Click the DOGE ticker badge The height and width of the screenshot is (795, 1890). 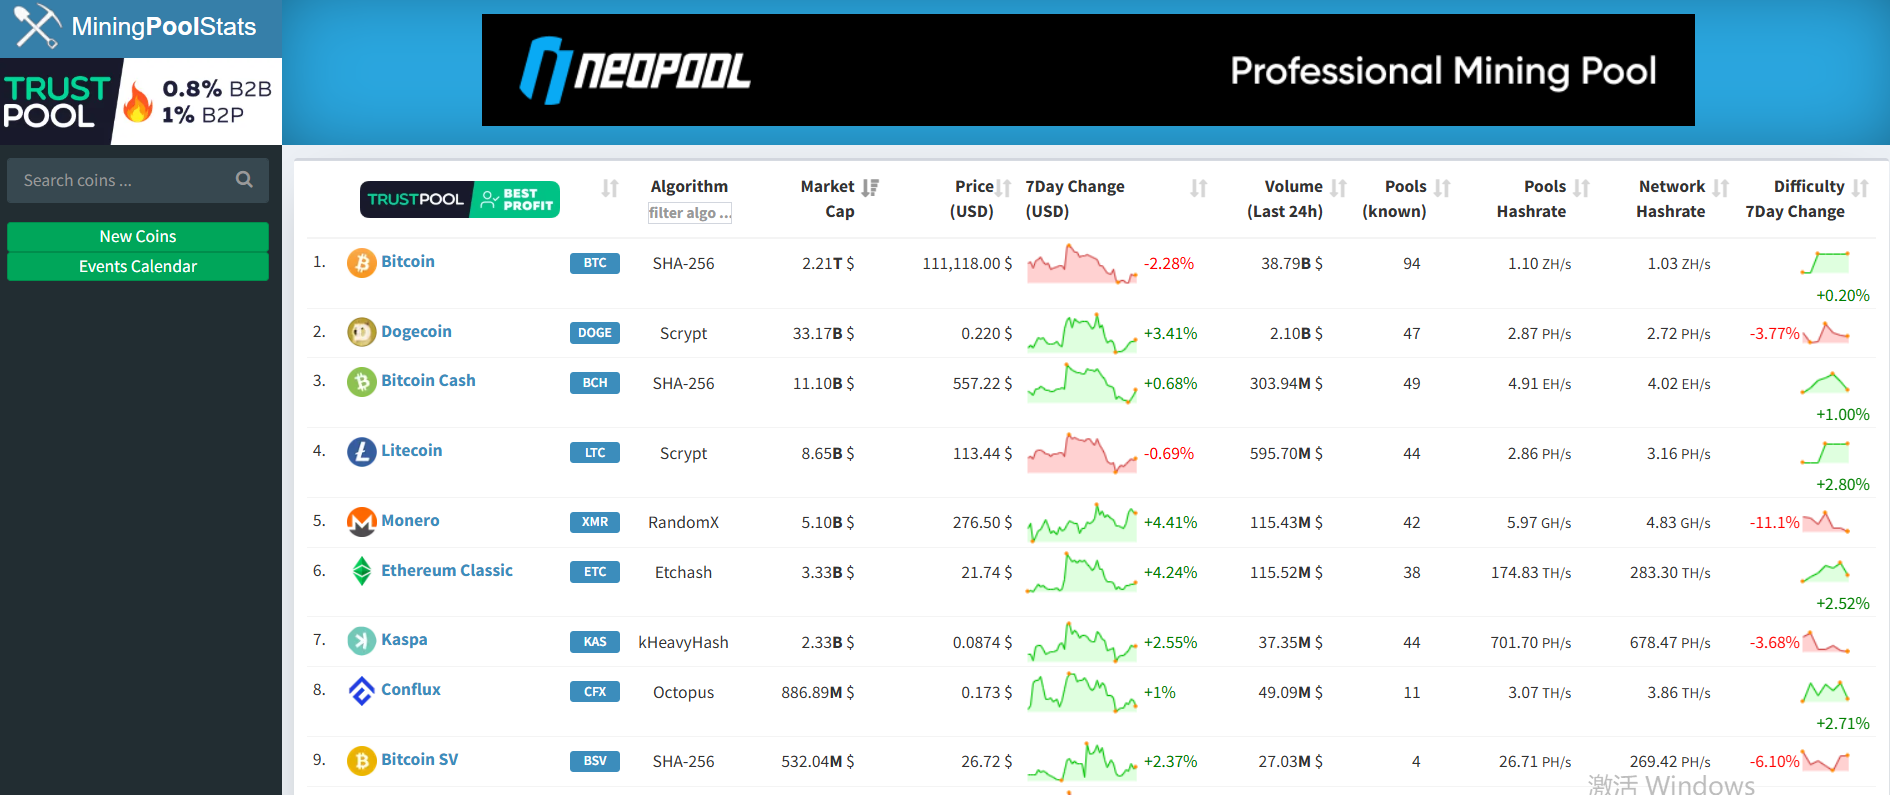coord(595,333)
